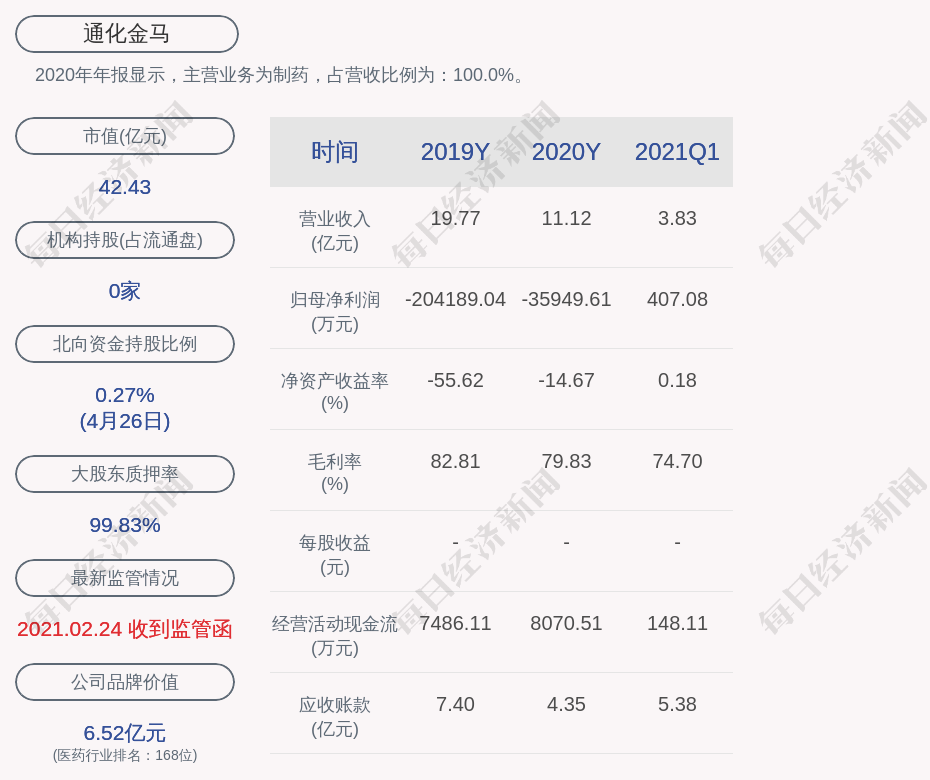Screen dimensions: 930x780
Task: Select the 2019Y column header
Action: [x=455, y=152]
